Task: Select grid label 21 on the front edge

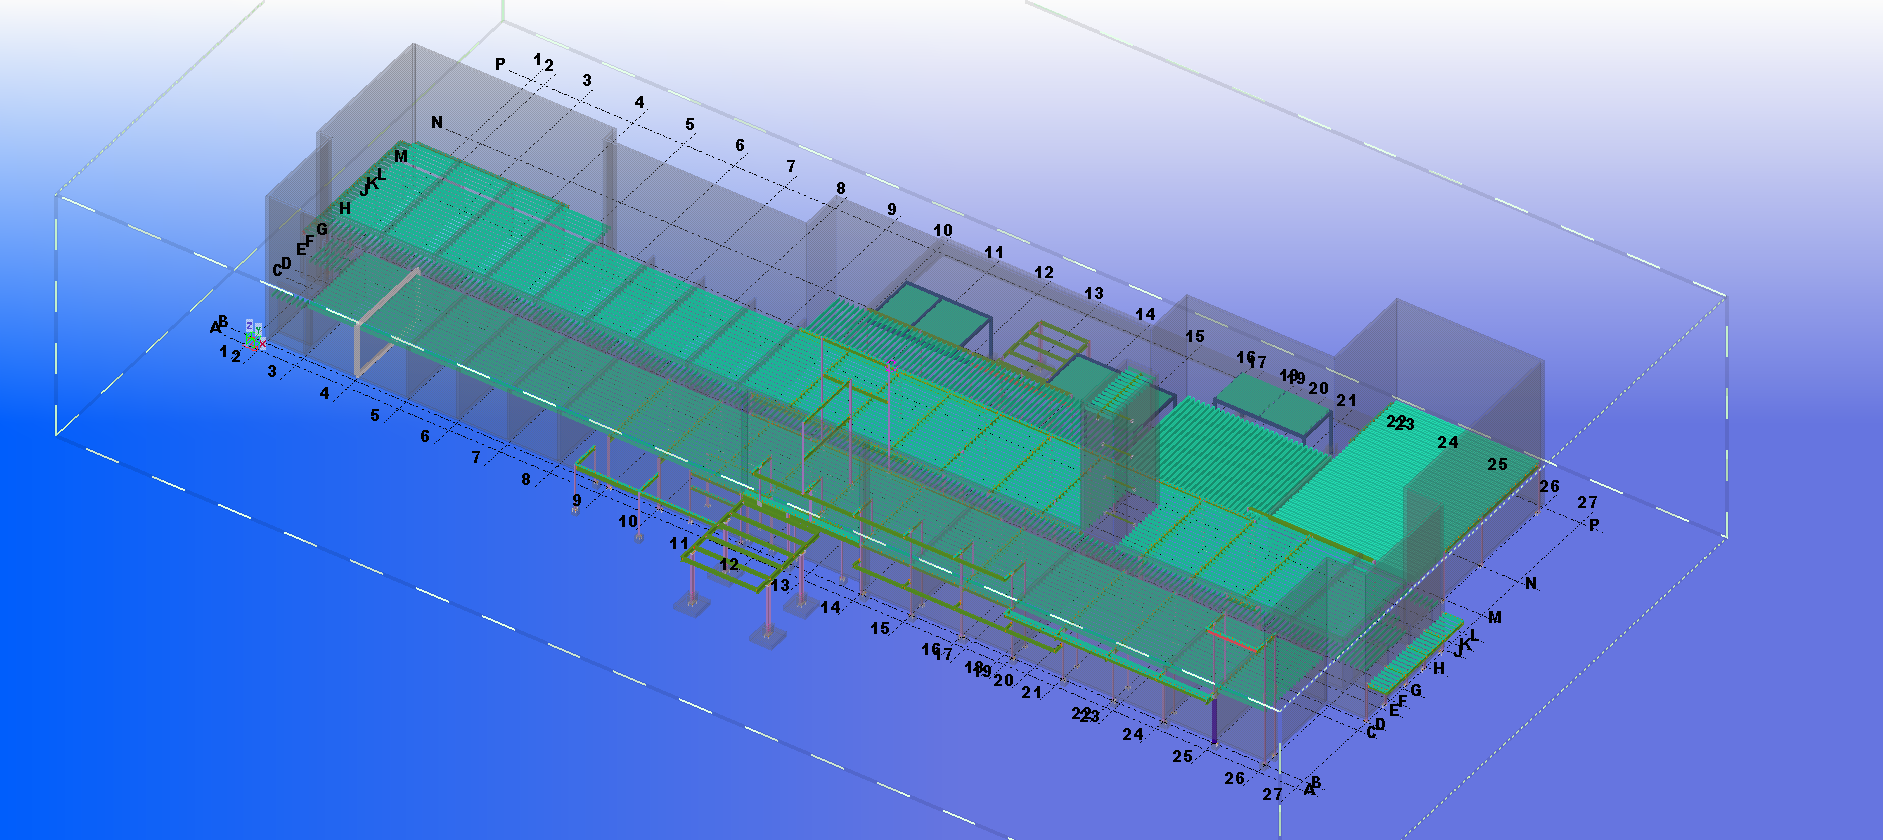Action: click(x=1031, y=692)
